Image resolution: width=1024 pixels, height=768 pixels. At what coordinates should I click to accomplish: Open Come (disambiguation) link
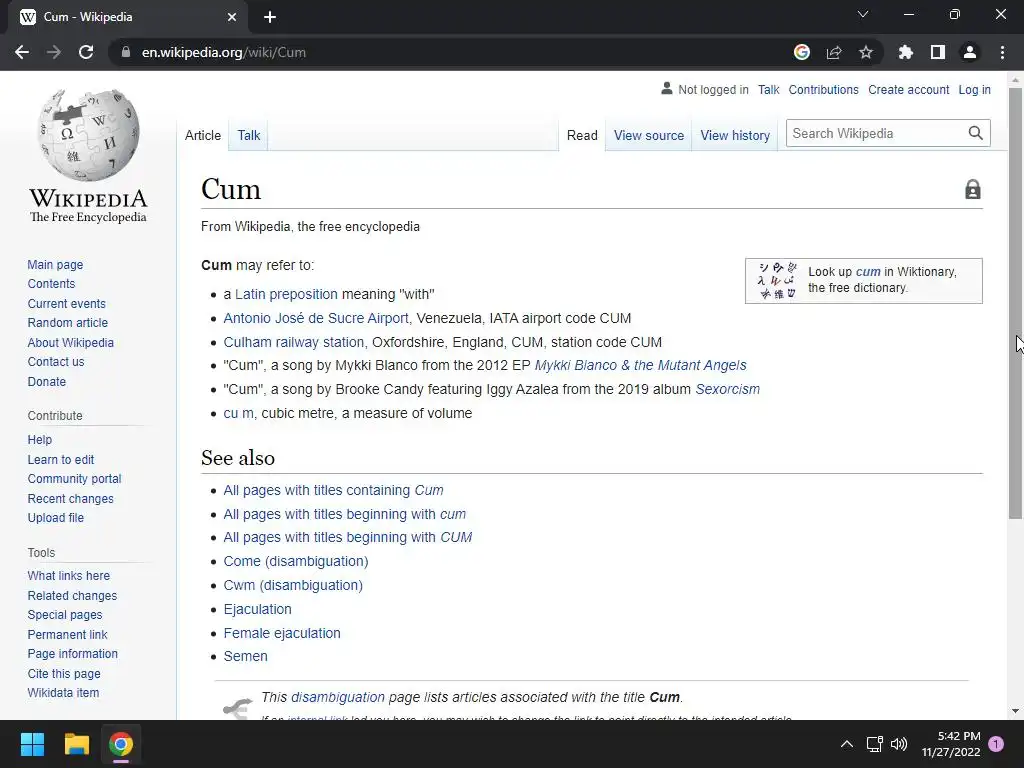tap(296, 561)
